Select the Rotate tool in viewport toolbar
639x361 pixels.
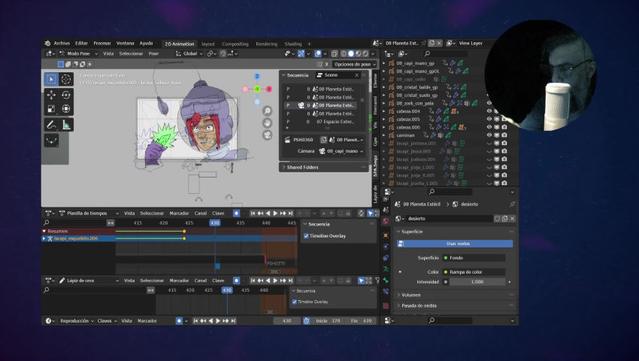pyautogui.click(x=66, y=95)
